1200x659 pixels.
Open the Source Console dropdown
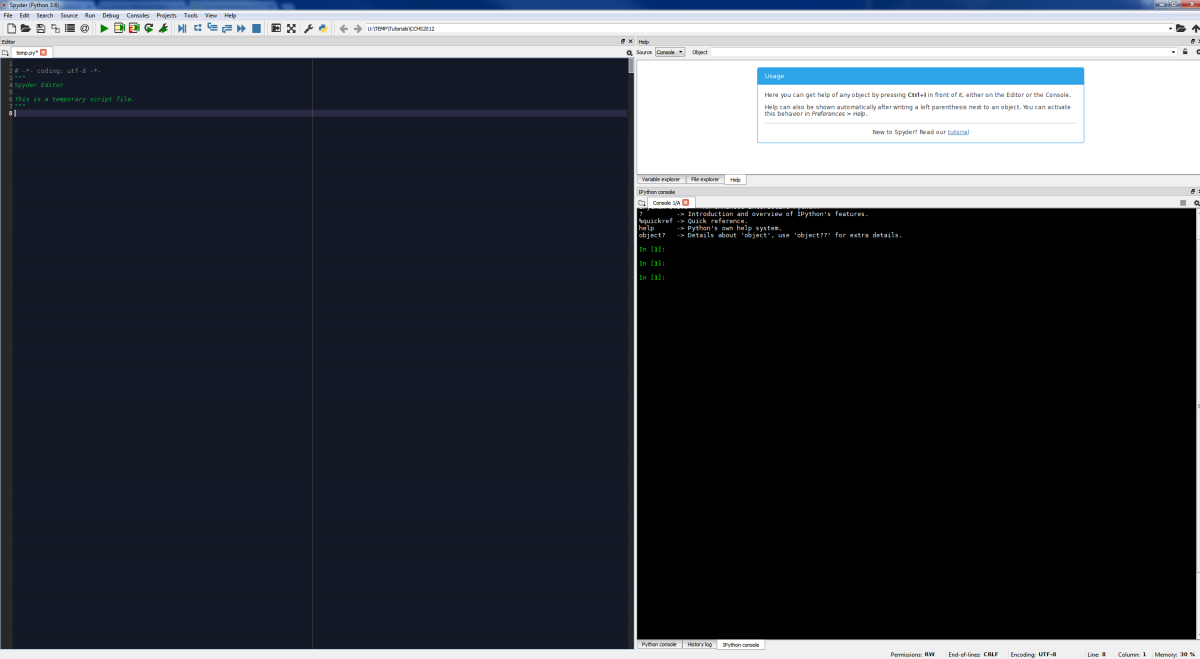(670, 52)
